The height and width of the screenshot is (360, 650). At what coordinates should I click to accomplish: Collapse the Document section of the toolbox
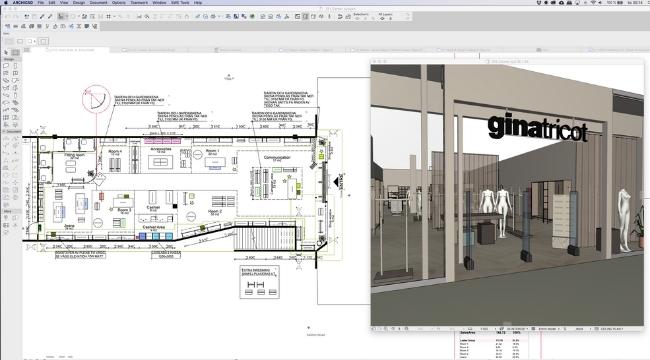click(13, 131)
